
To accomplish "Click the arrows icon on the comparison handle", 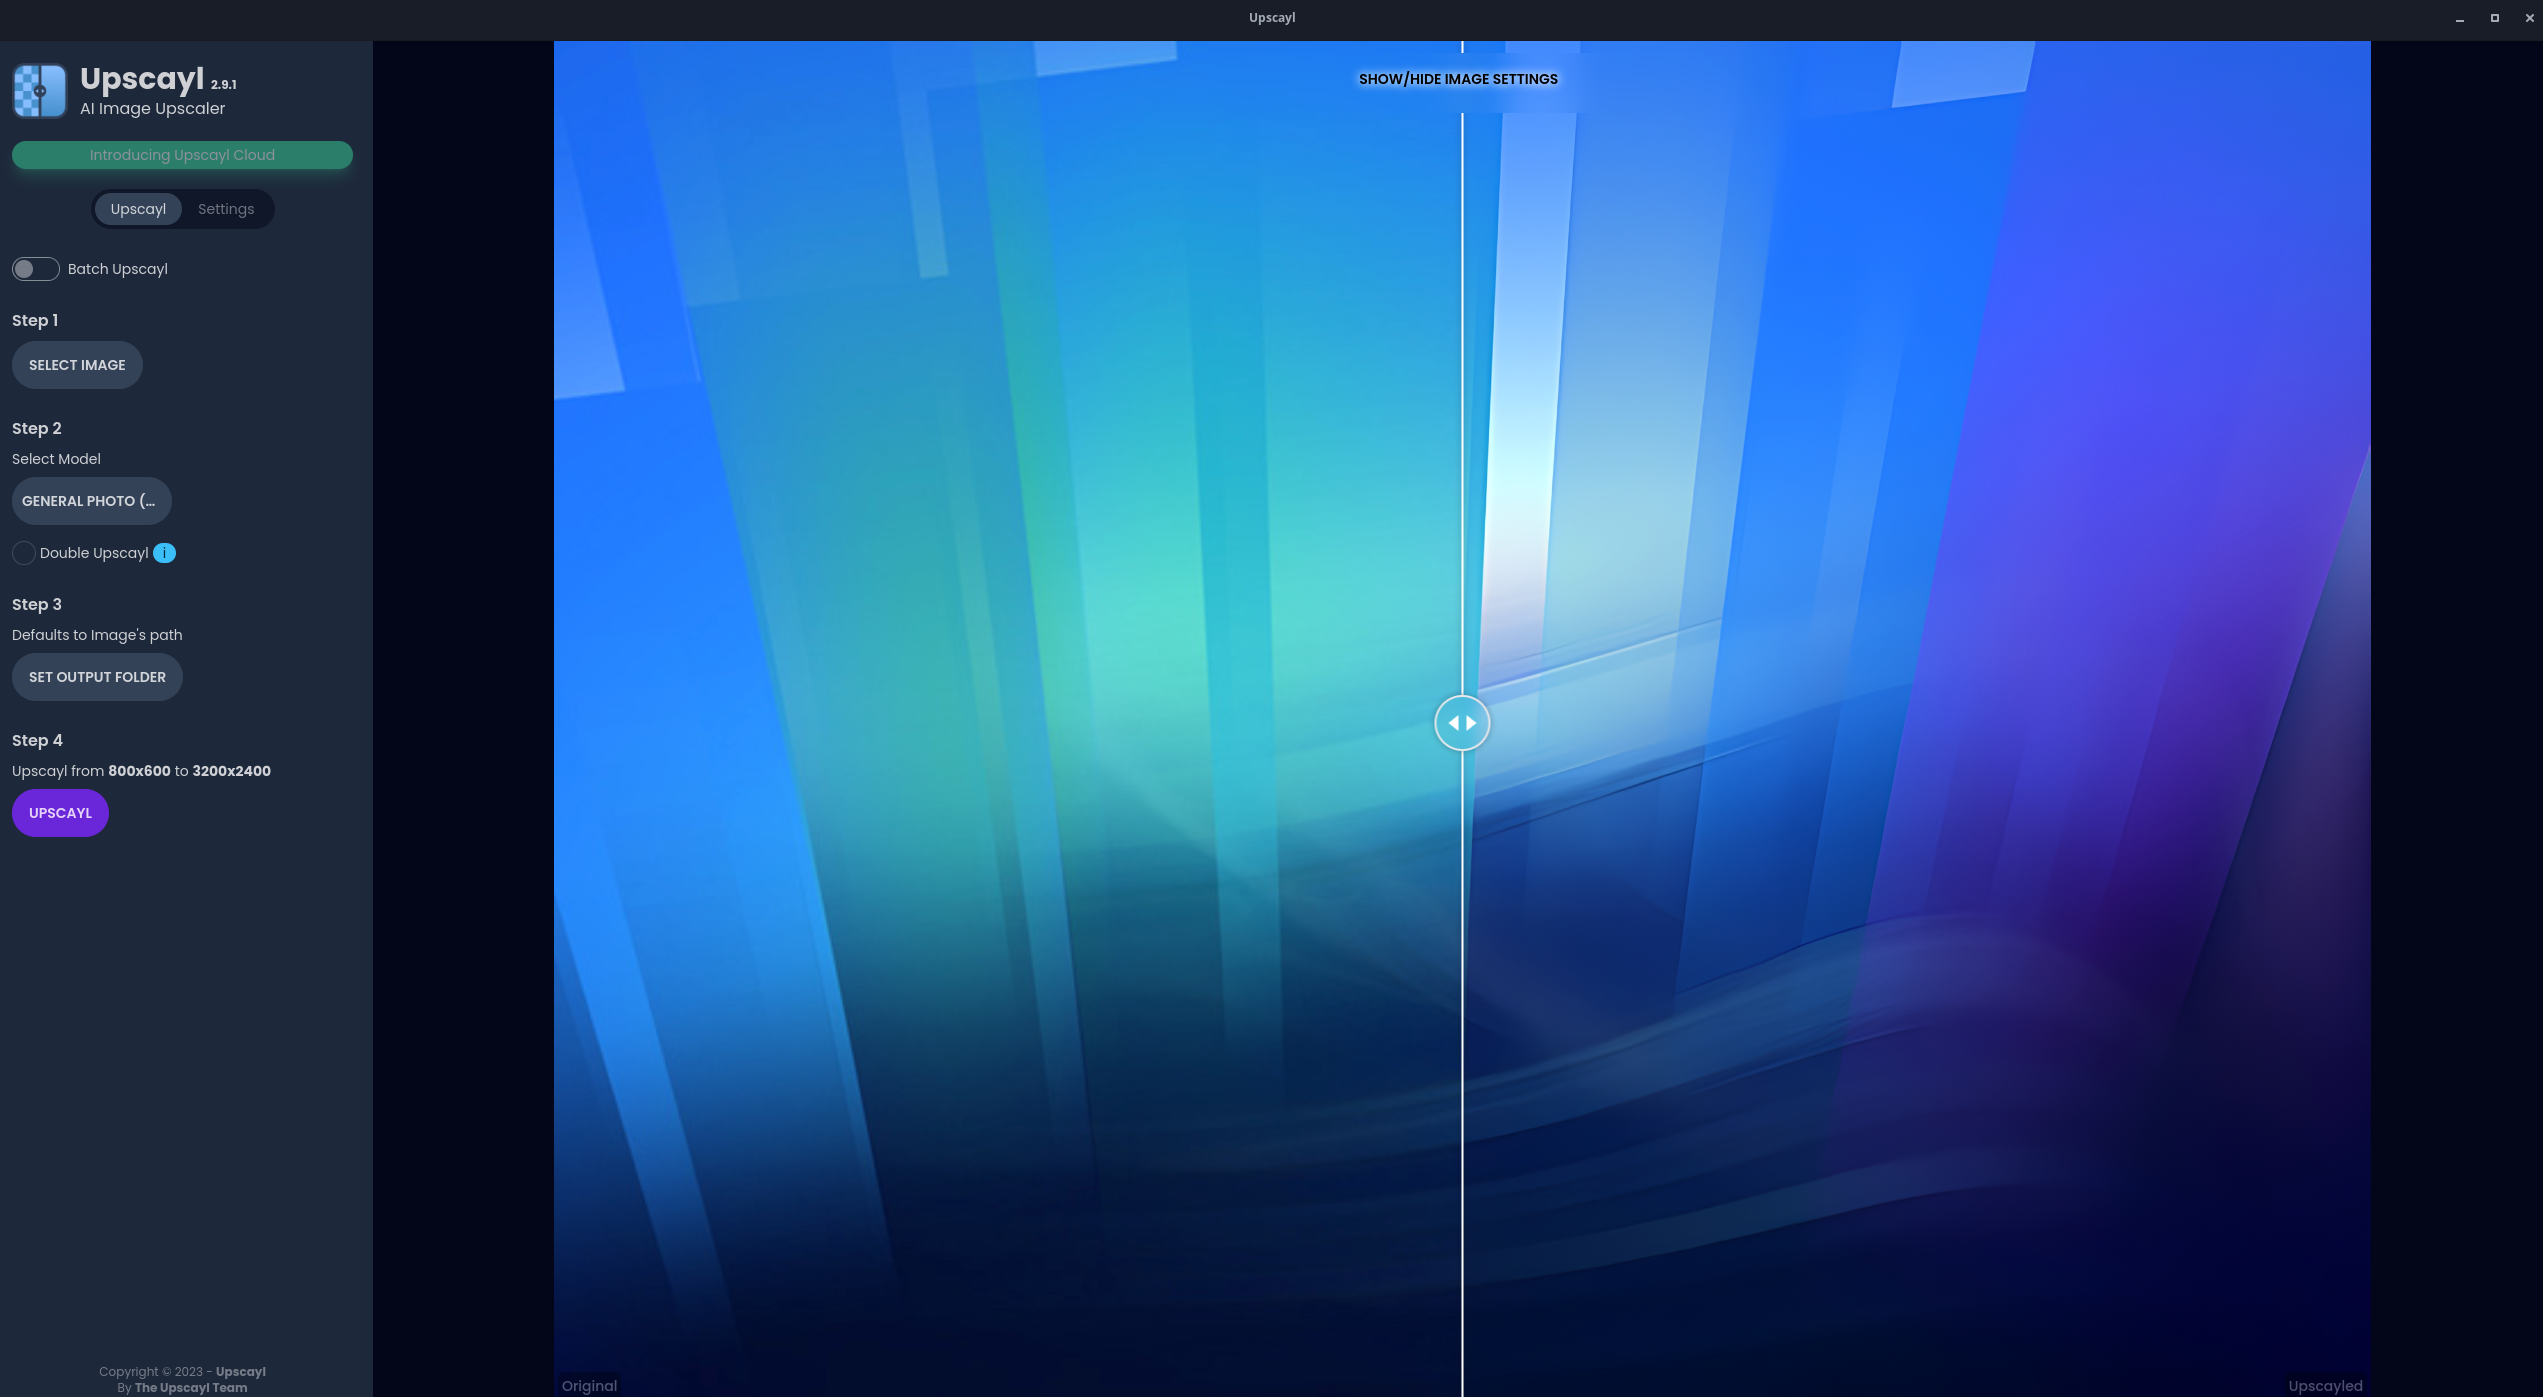I will click(1462, 722).
